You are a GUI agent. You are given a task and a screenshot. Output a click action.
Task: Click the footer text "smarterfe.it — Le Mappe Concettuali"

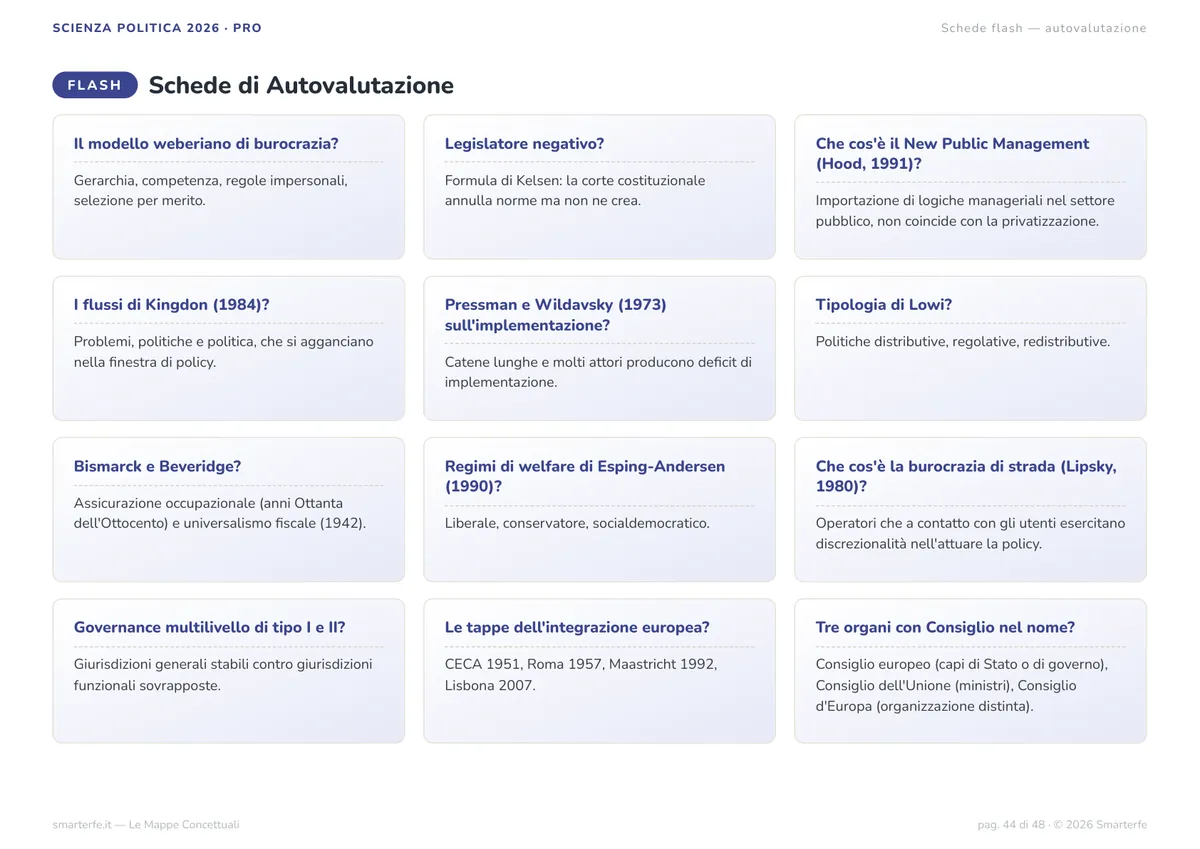pos(146,825)
